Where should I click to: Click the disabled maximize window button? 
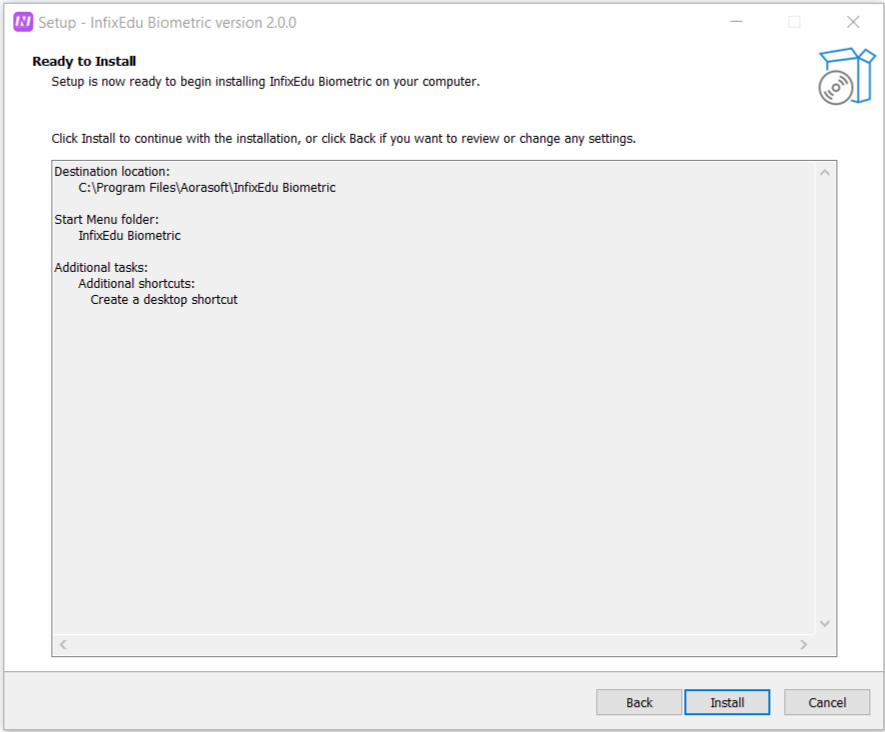(x=794, y=22)
